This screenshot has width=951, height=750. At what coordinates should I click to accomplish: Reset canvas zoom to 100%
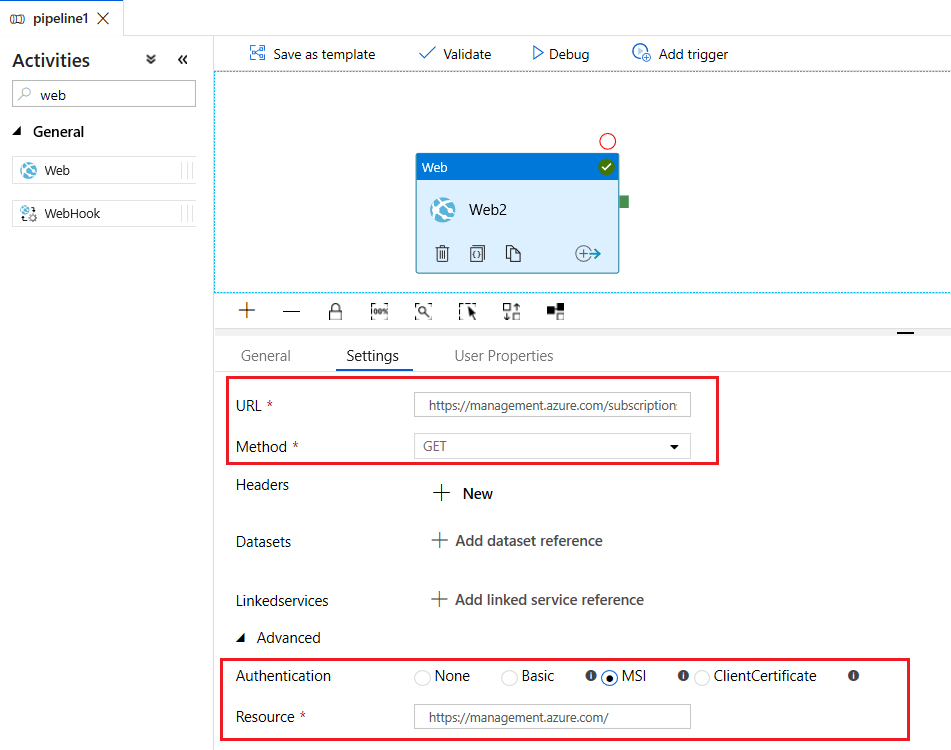(x=379, y=310)
